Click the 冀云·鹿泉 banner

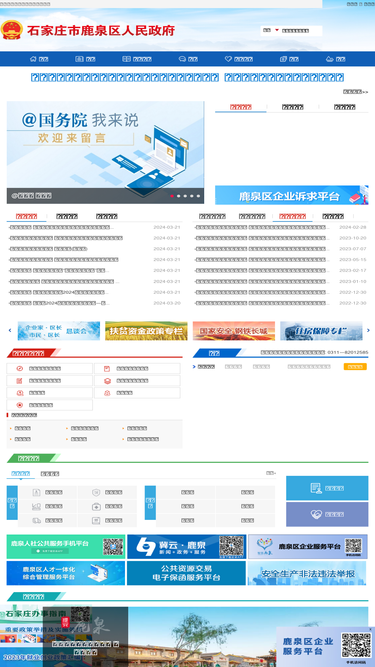point(187,547)
